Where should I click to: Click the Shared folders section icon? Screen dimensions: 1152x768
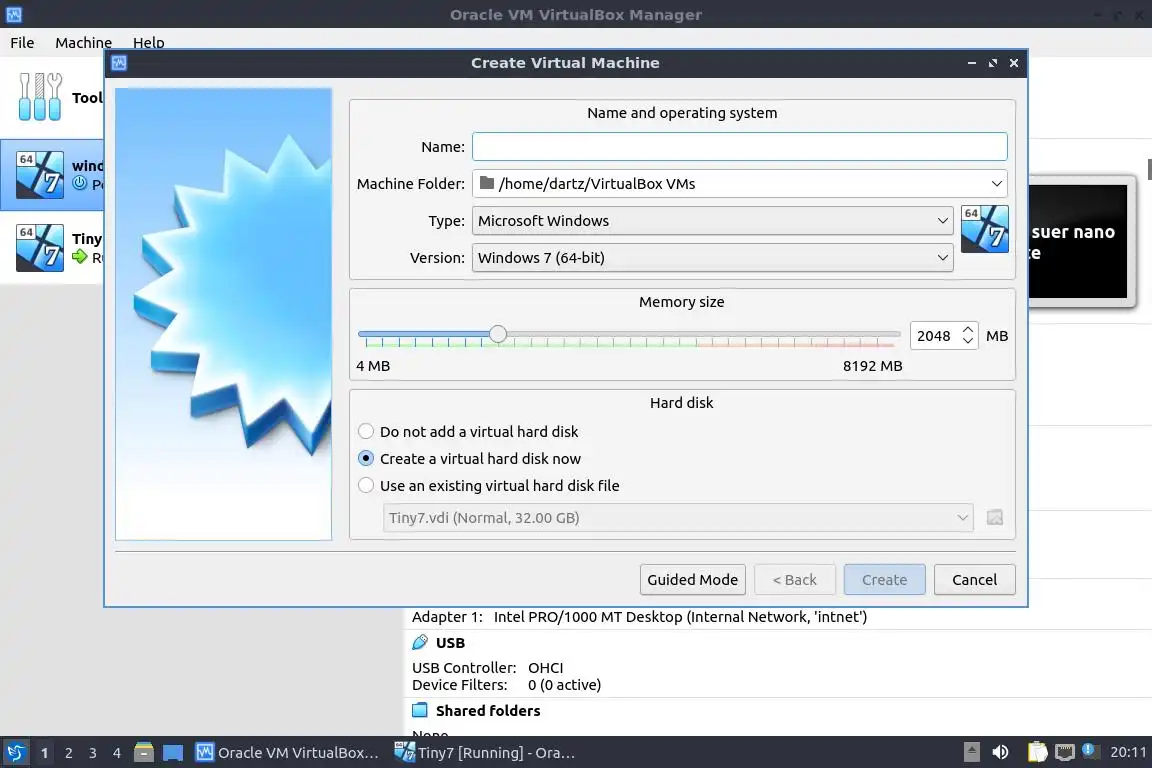point(420,710)
